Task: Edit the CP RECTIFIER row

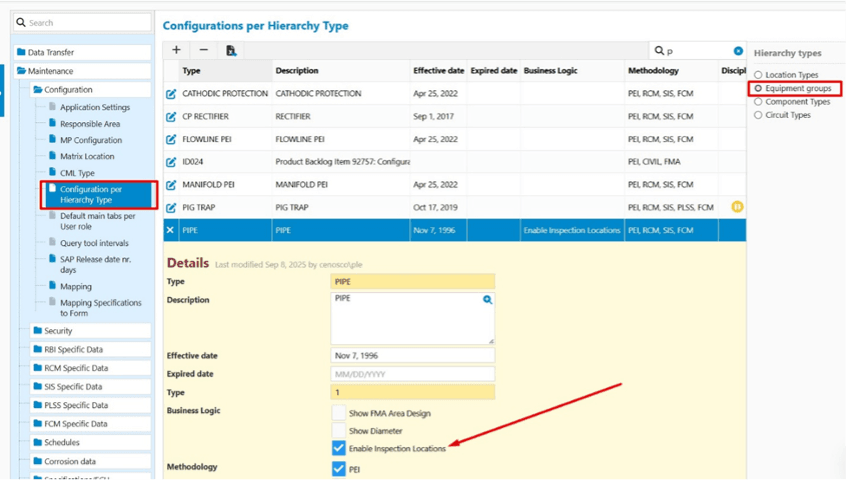Action: (171, 117)
